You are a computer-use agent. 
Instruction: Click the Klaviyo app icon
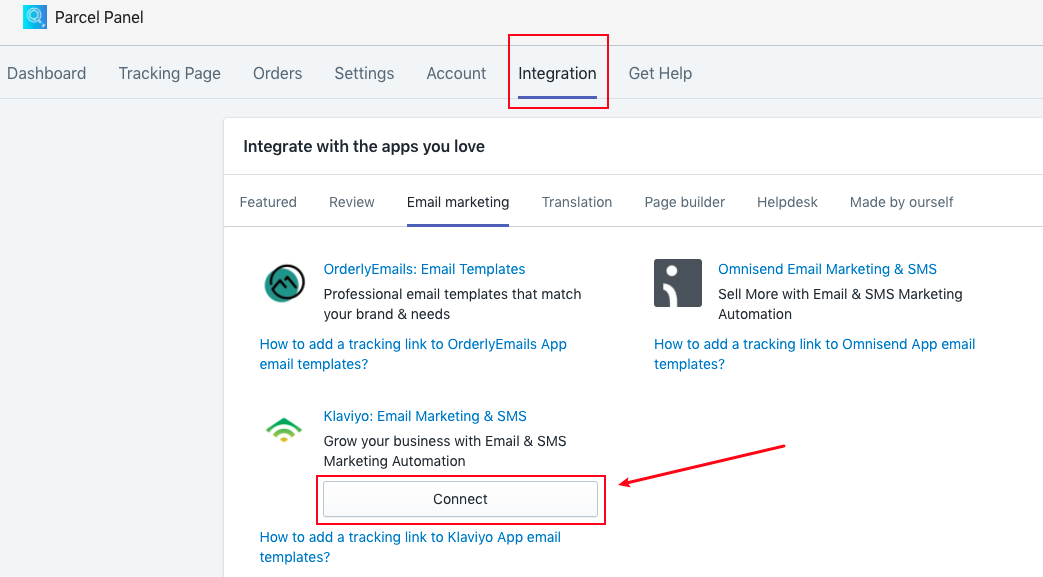coord(284,430)
